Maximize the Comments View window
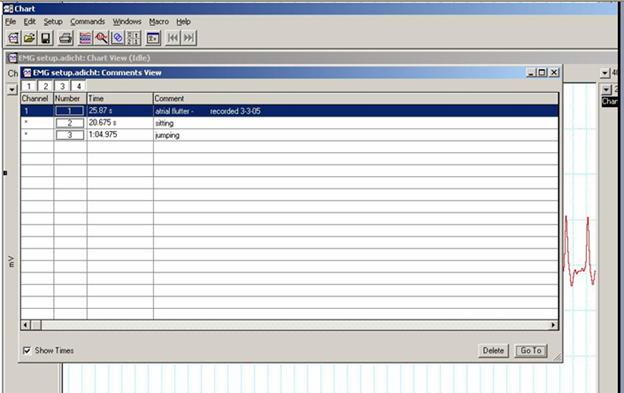 point(542,72)
